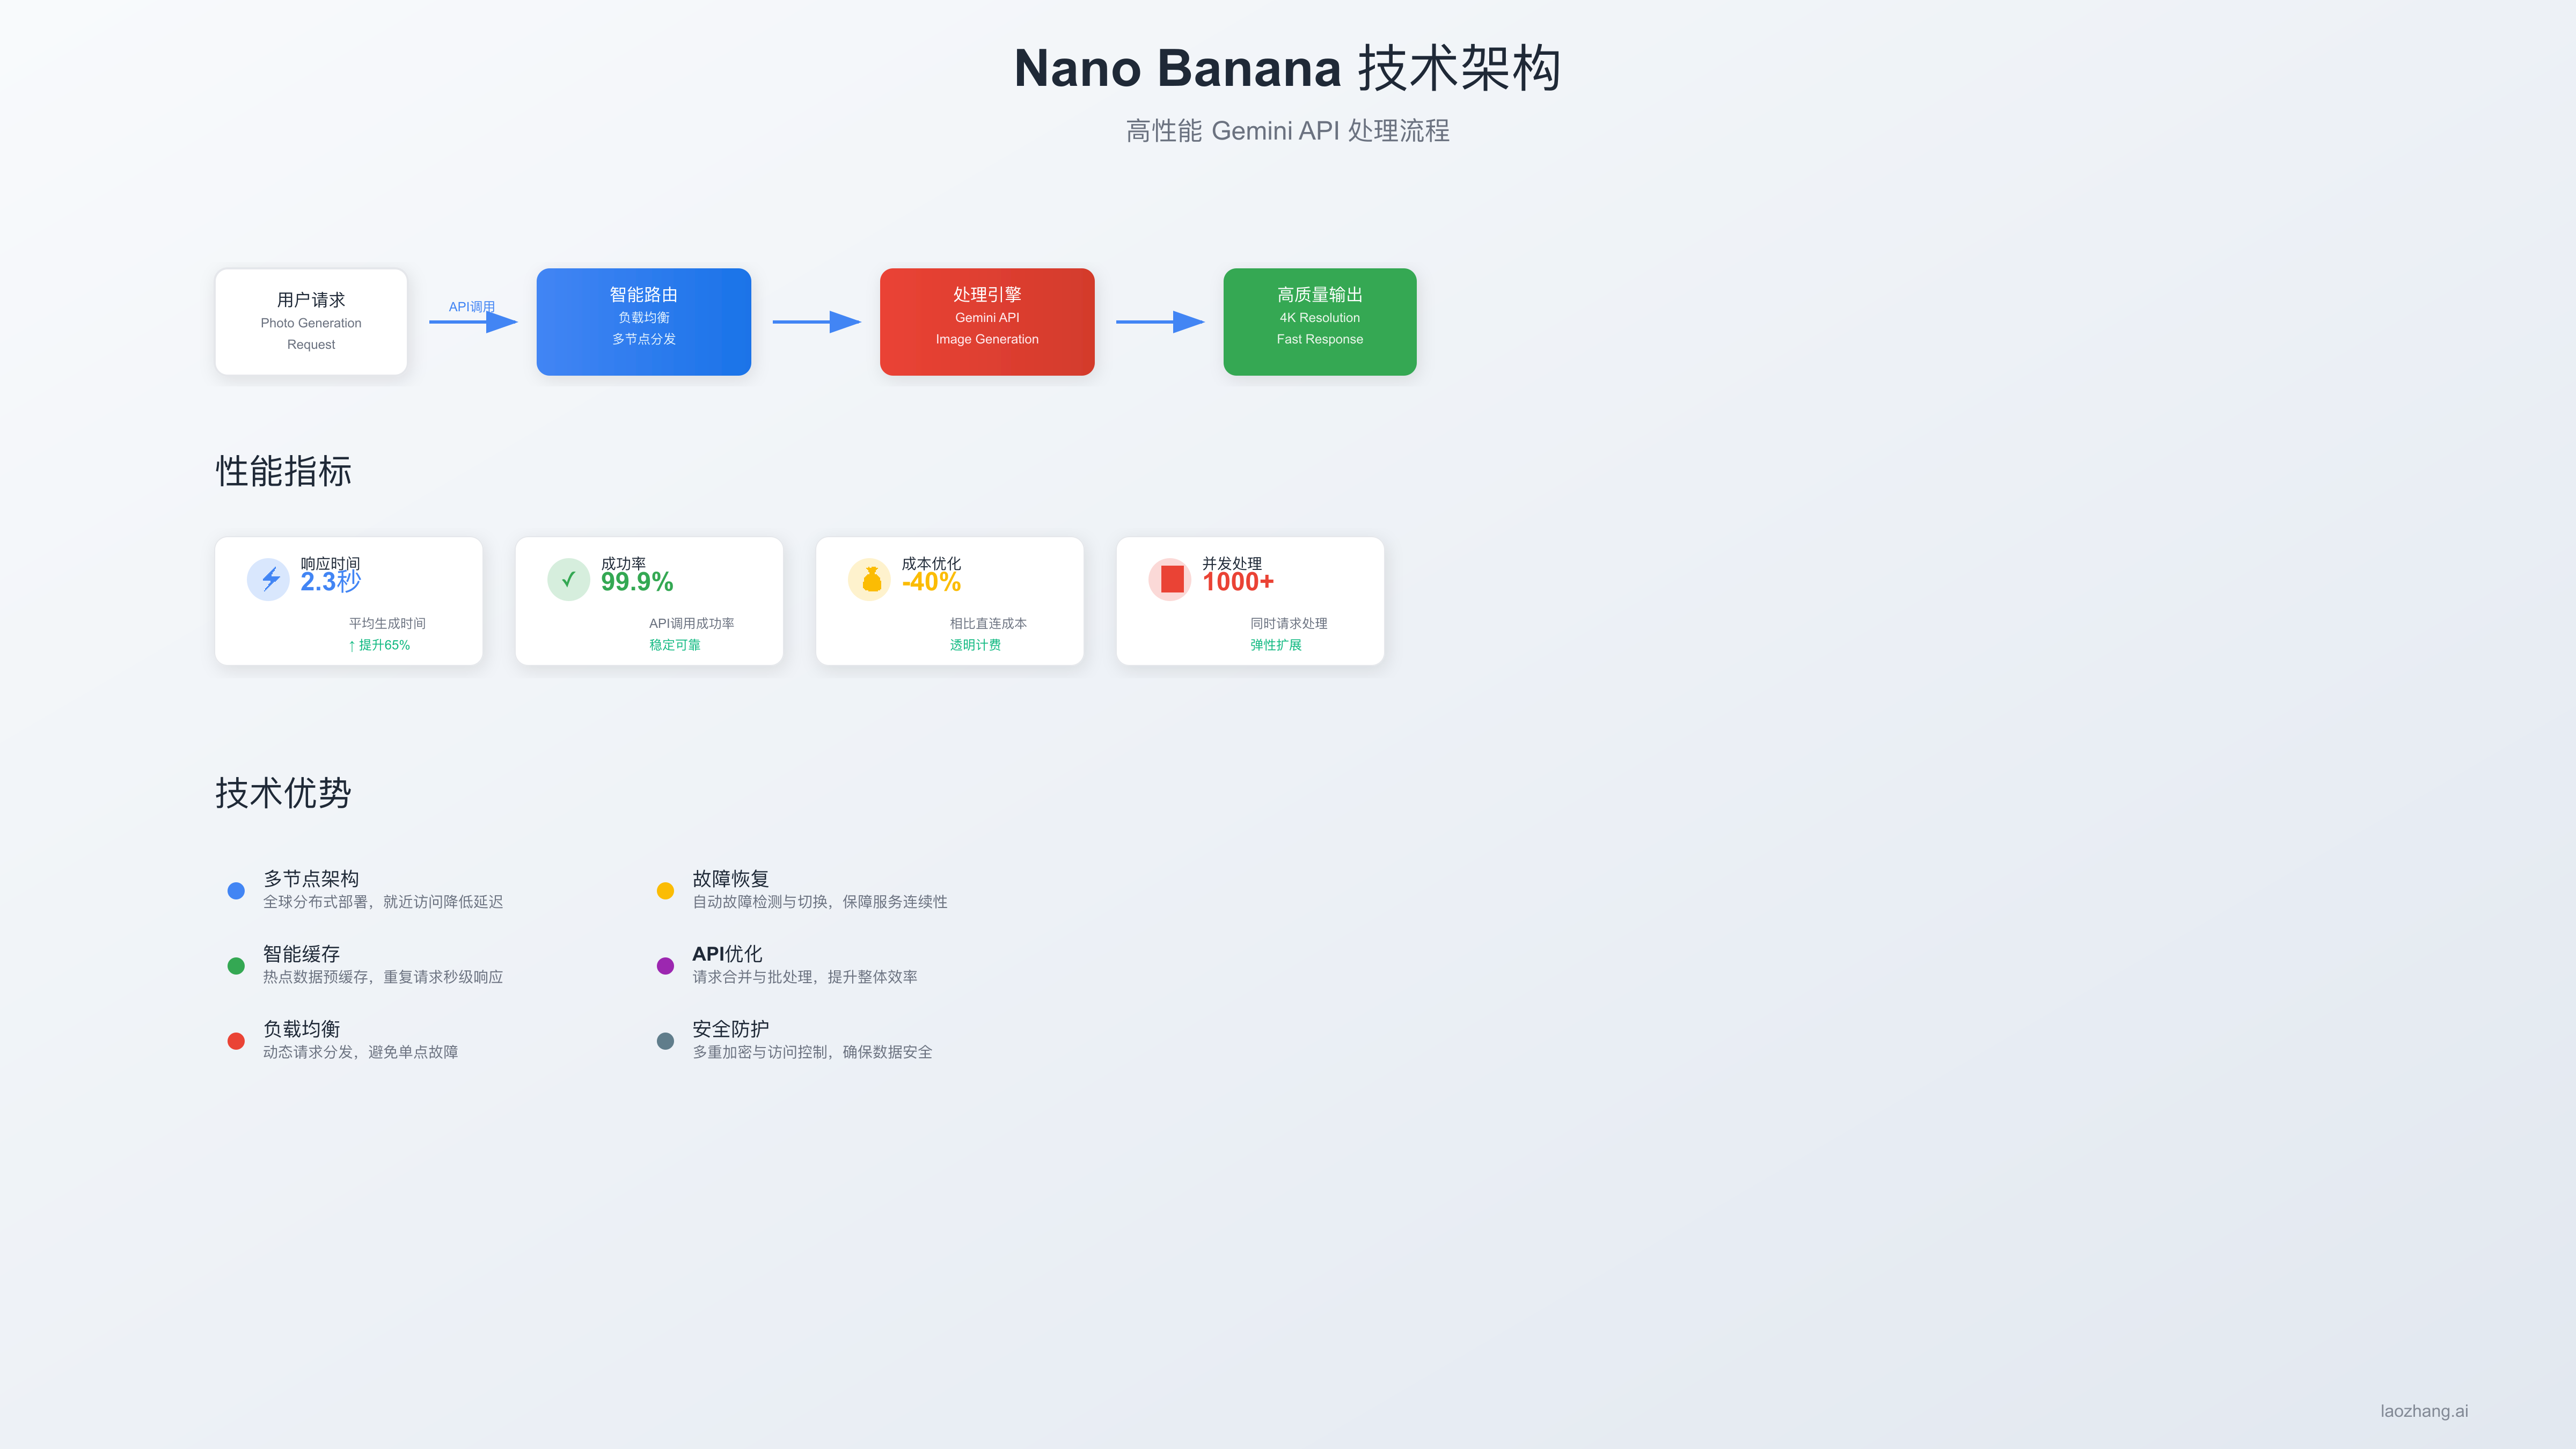Click the red dot beside 负载均衡
The height and width of the screenshot is (1449, 2576).
[236, 1040]
